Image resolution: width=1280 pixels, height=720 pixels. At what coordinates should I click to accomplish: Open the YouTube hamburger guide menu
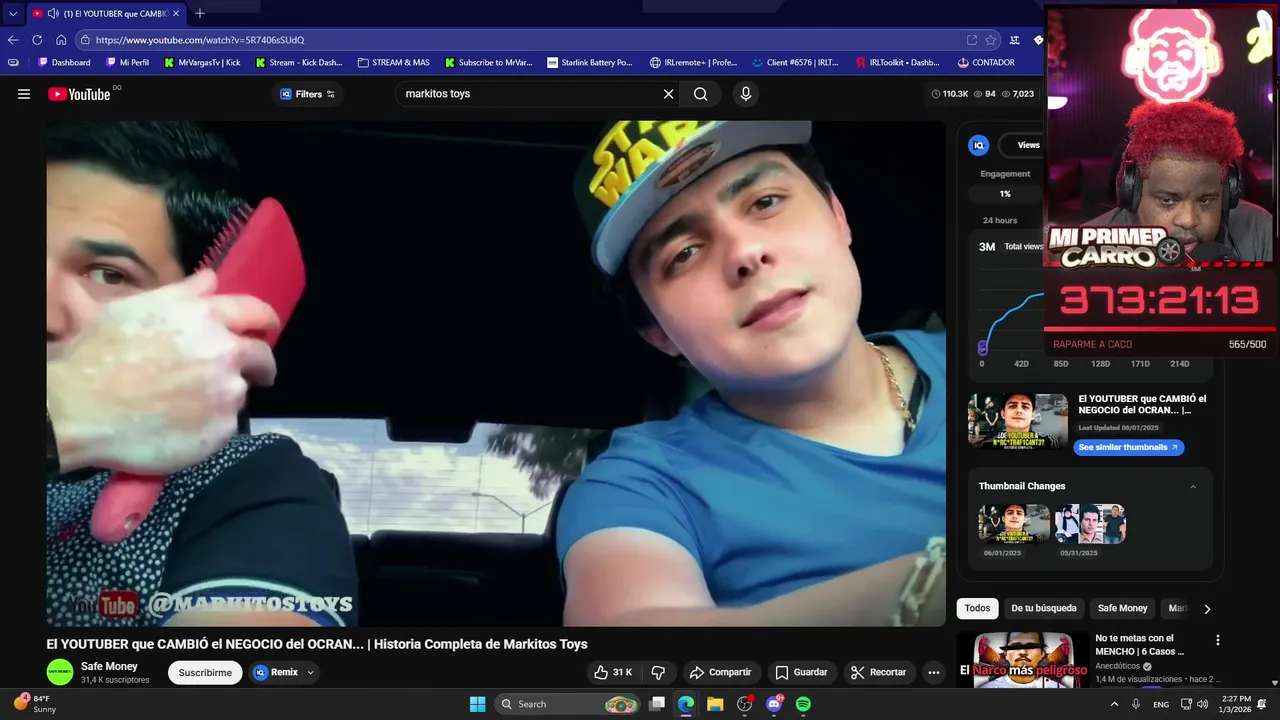tap(24, 94)
